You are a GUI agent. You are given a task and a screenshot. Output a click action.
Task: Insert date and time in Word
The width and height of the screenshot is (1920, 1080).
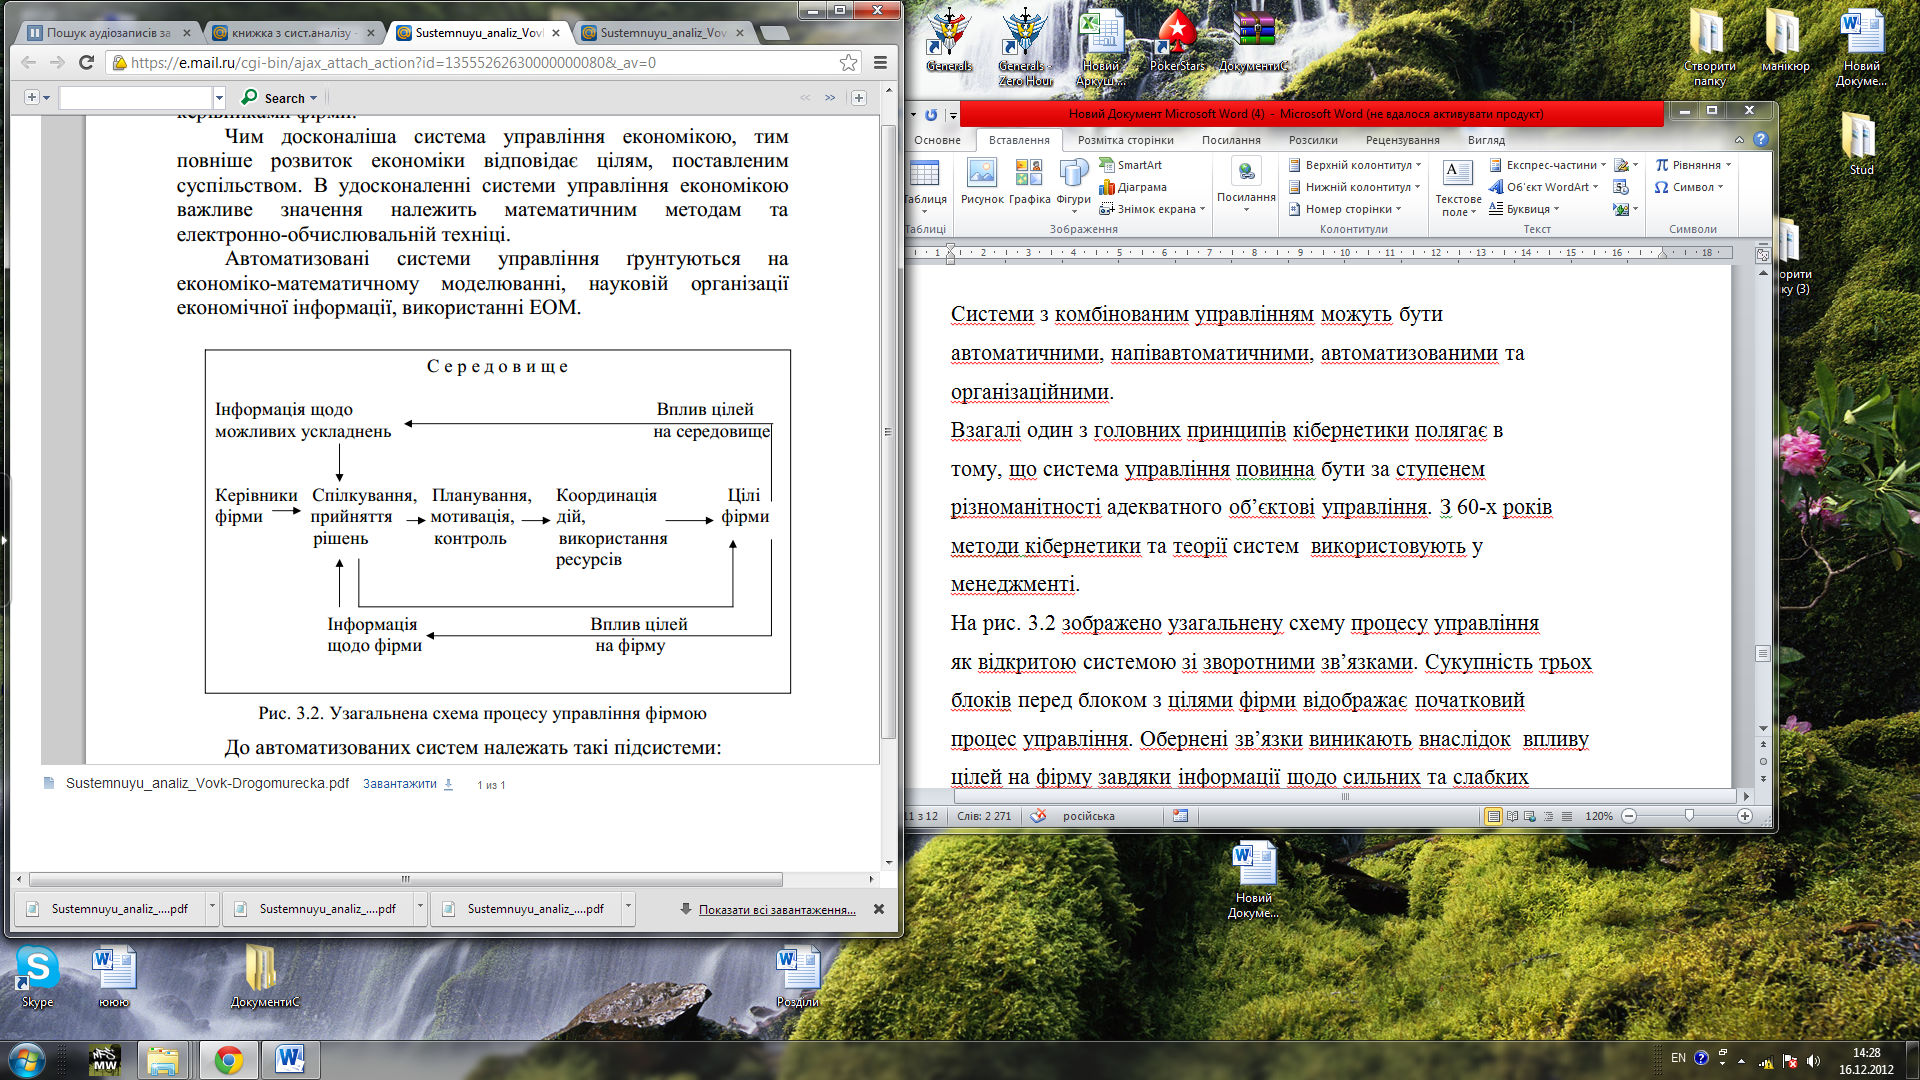(1621, 187)
